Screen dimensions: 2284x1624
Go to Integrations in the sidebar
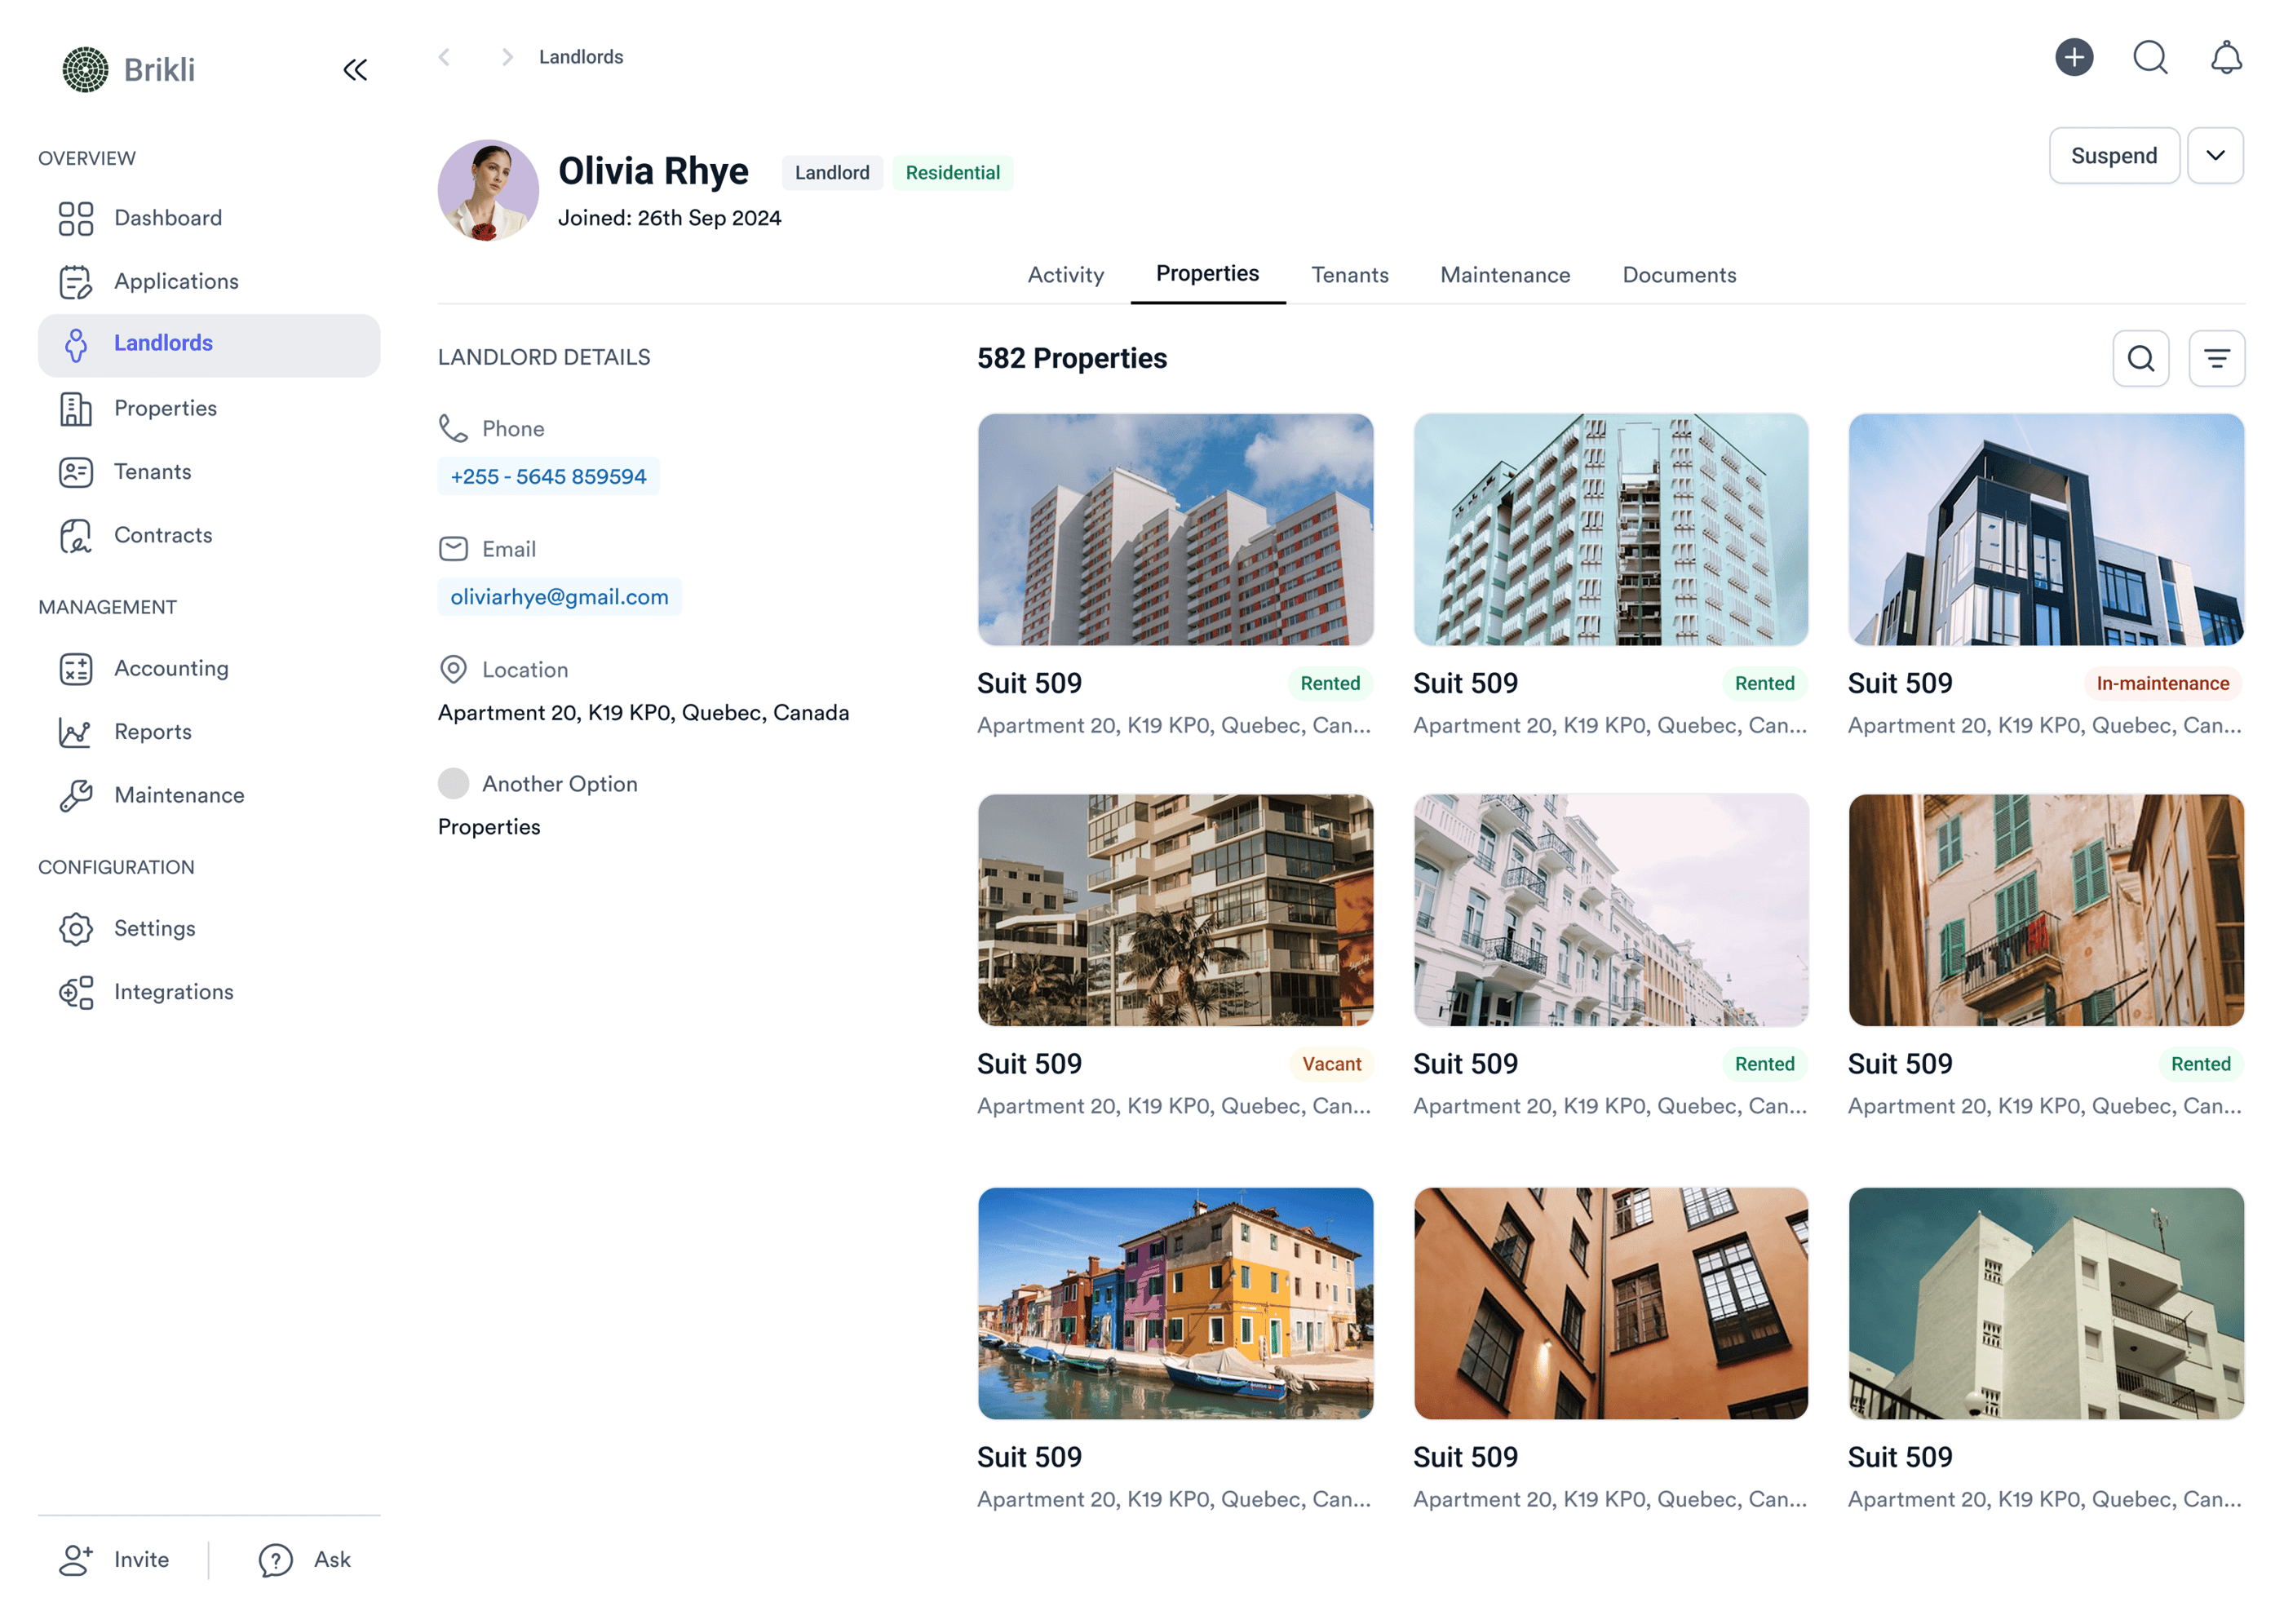point(173,992)
